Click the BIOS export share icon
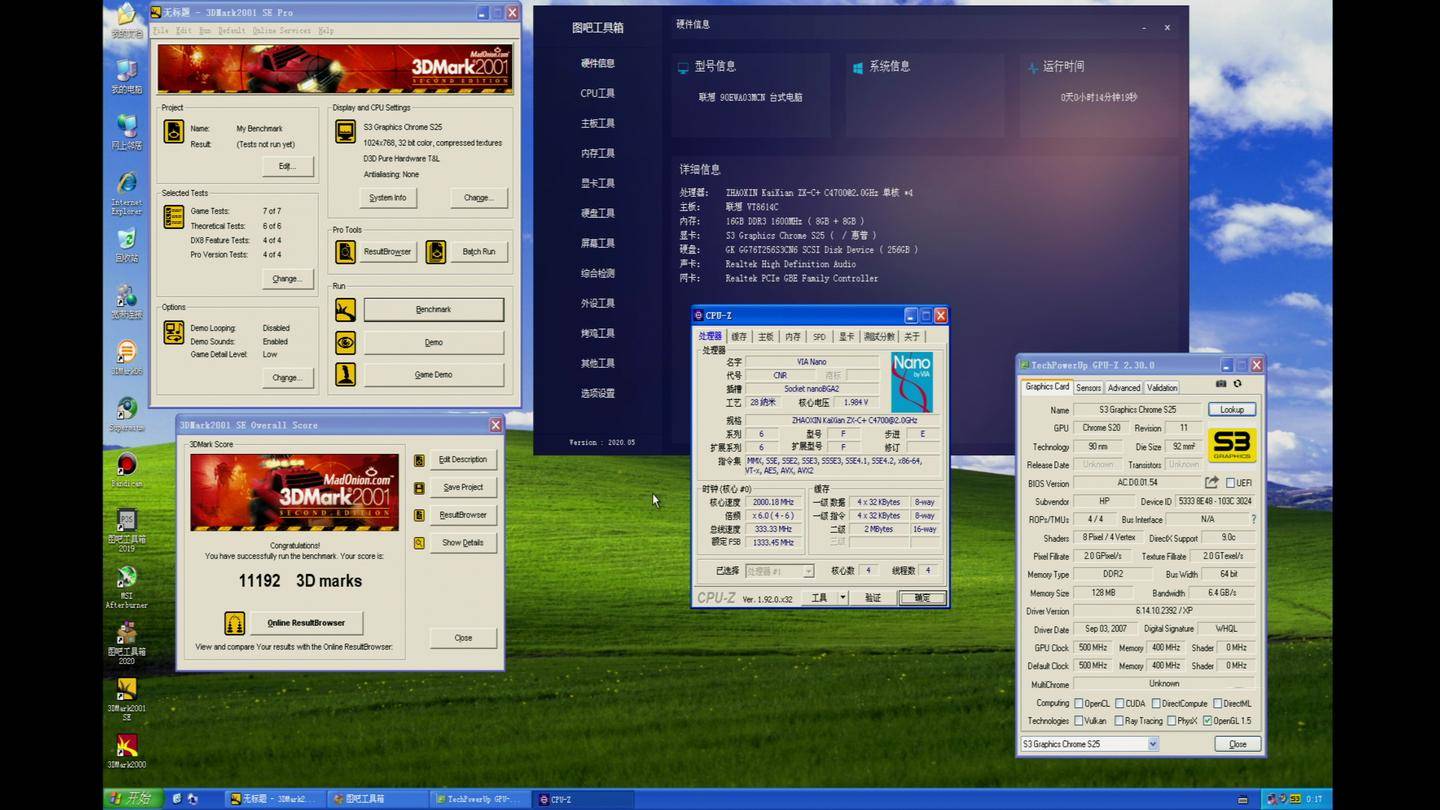The height and width of the screenshot is (810, 1440). coord(1211,483)
